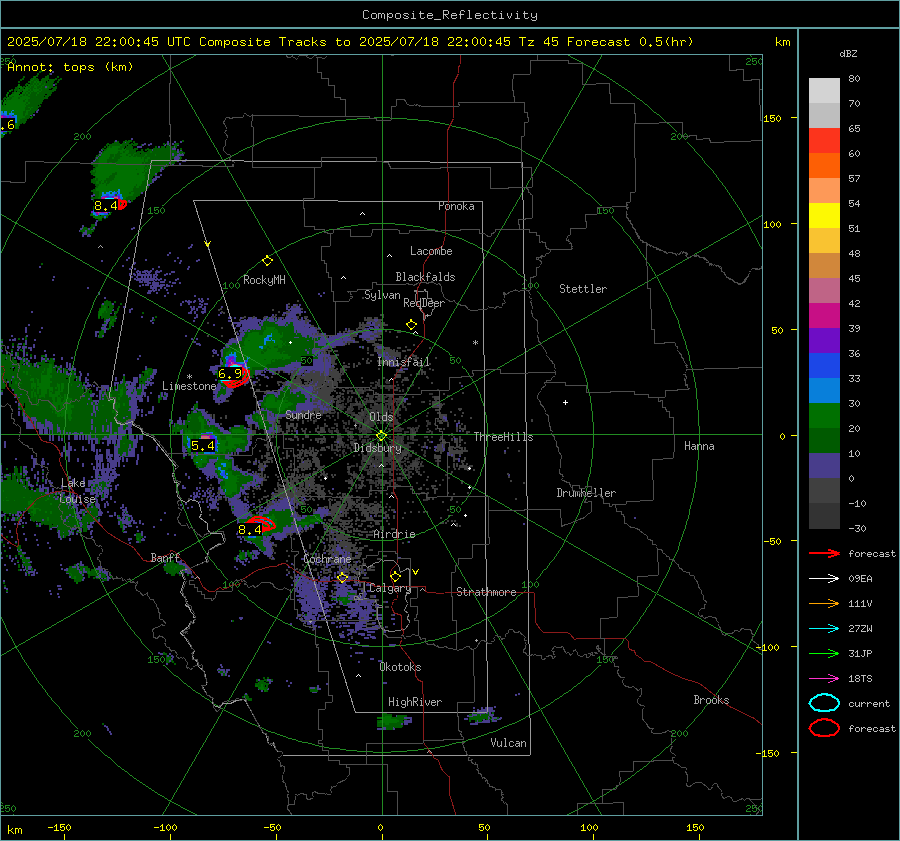Click the Composite_Reflectivity title
This screenshot has height=841, width=900.
click(449, 15)
